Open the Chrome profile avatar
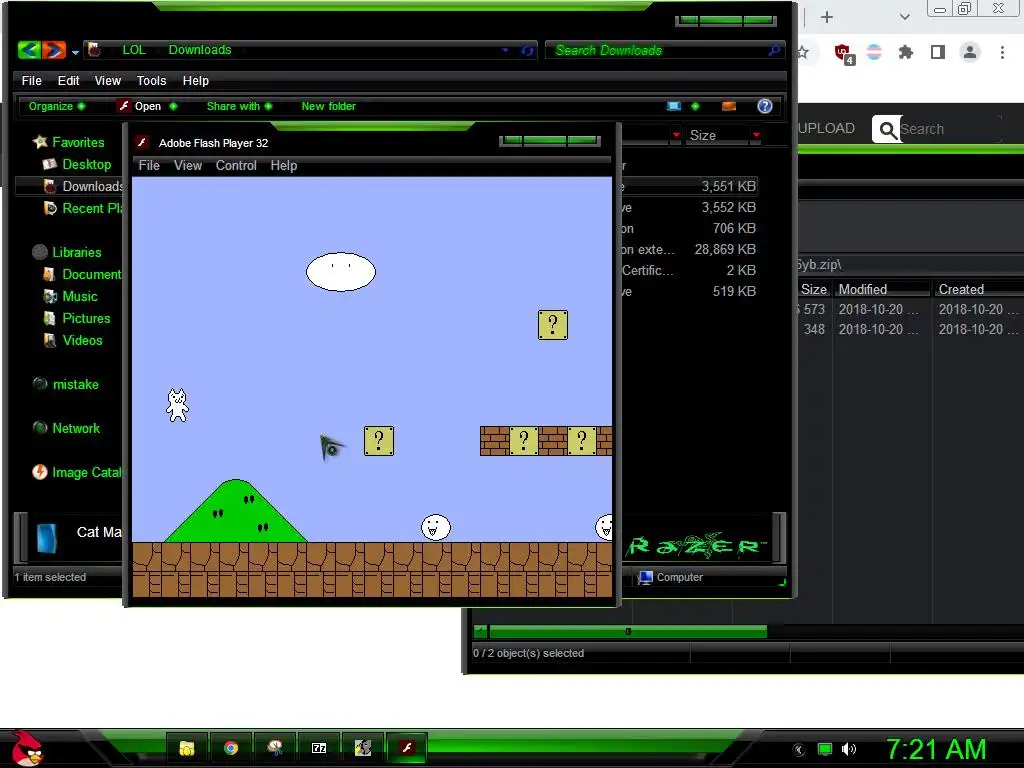 (970, 52)
